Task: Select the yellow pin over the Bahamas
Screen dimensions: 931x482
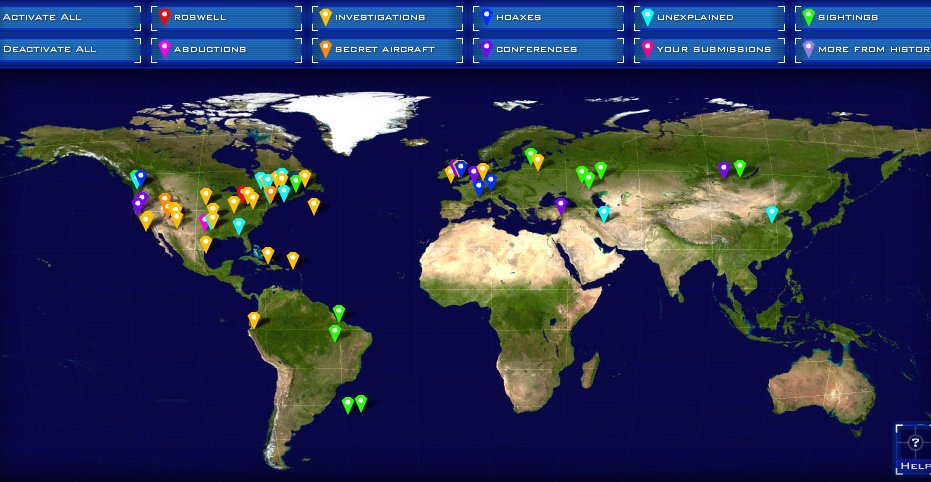Action: tap(268, 255)
